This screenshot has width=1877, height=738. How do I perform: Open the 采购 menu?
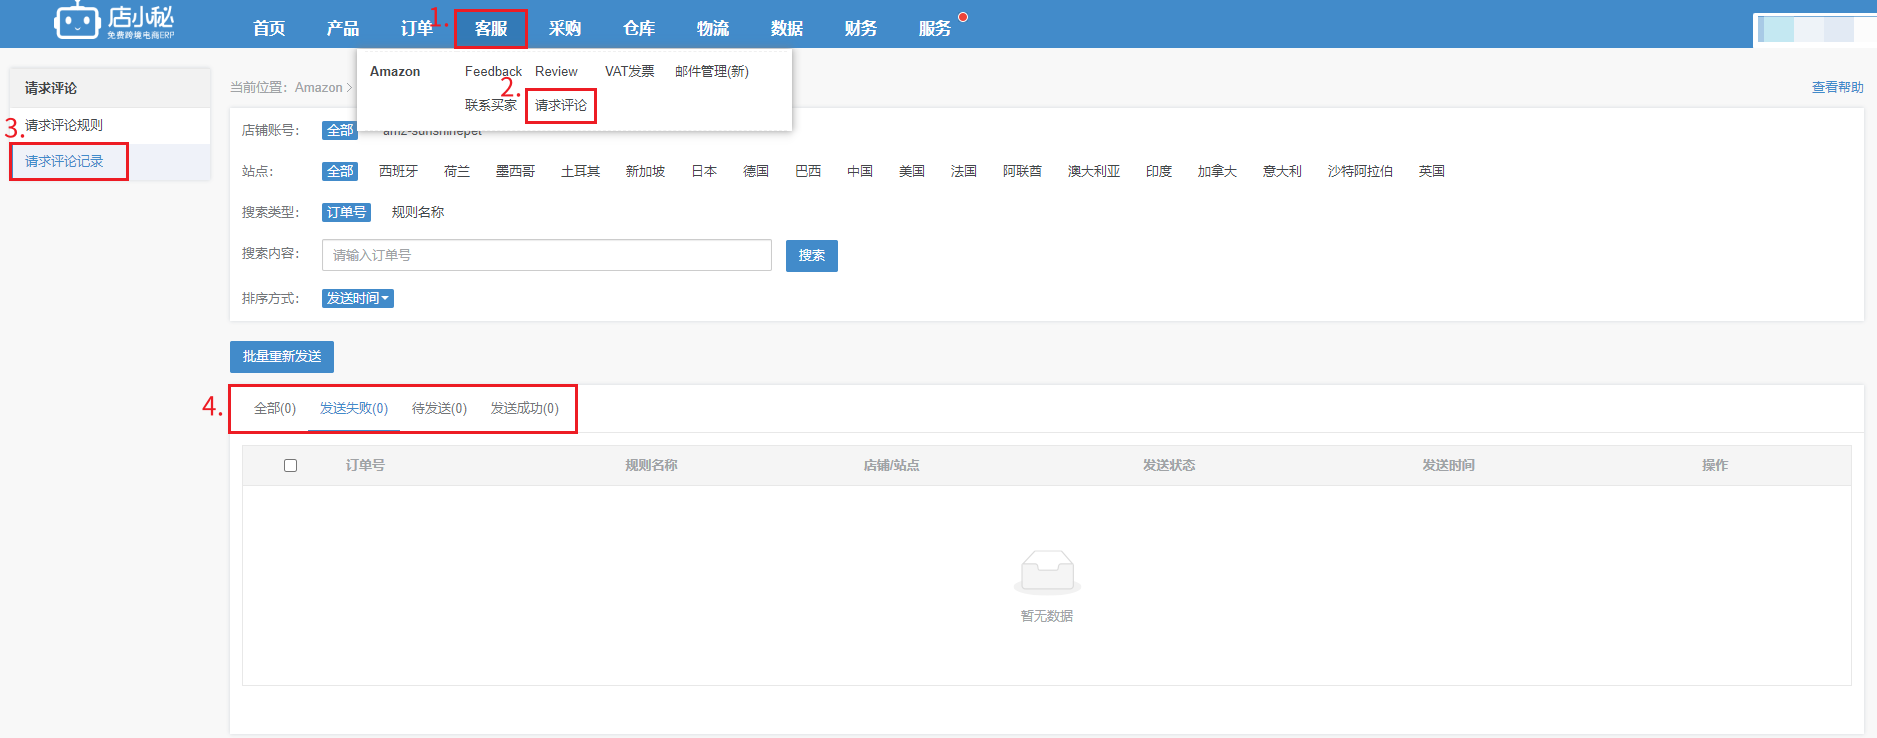point(565,28)
